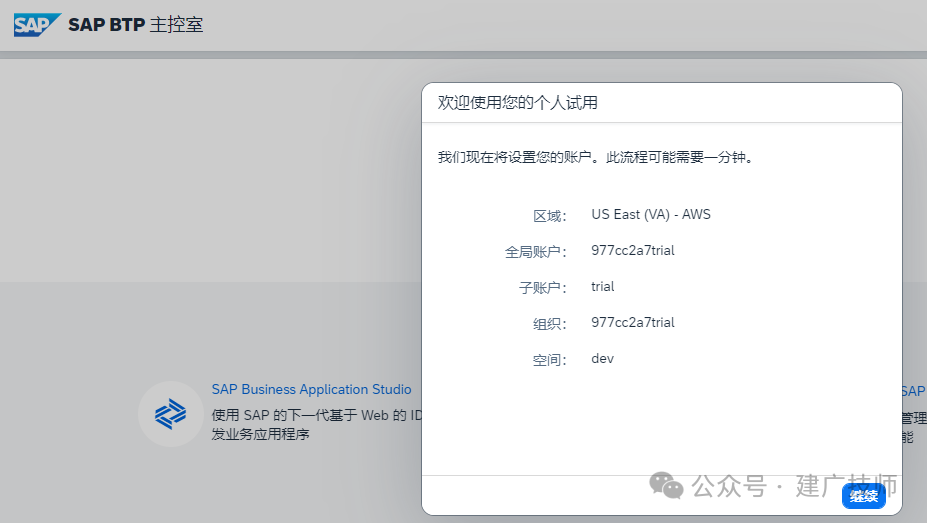Click the description 使用 SAP 的下一代基于 Web

pyautogui.click(x=317, y=424)
